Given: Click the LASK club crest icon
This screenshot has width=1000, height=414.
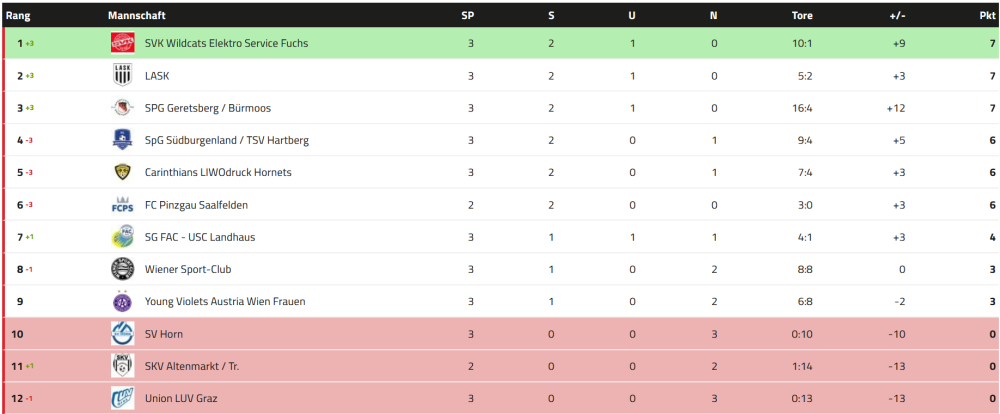Looking at the screenshot, I should [x=122, y=75].
